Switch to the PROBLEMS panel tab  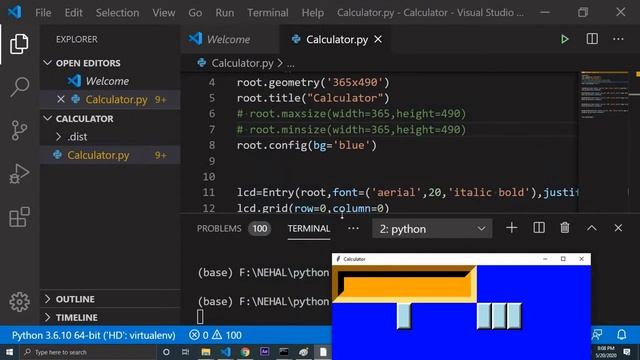tap(219, 229)
